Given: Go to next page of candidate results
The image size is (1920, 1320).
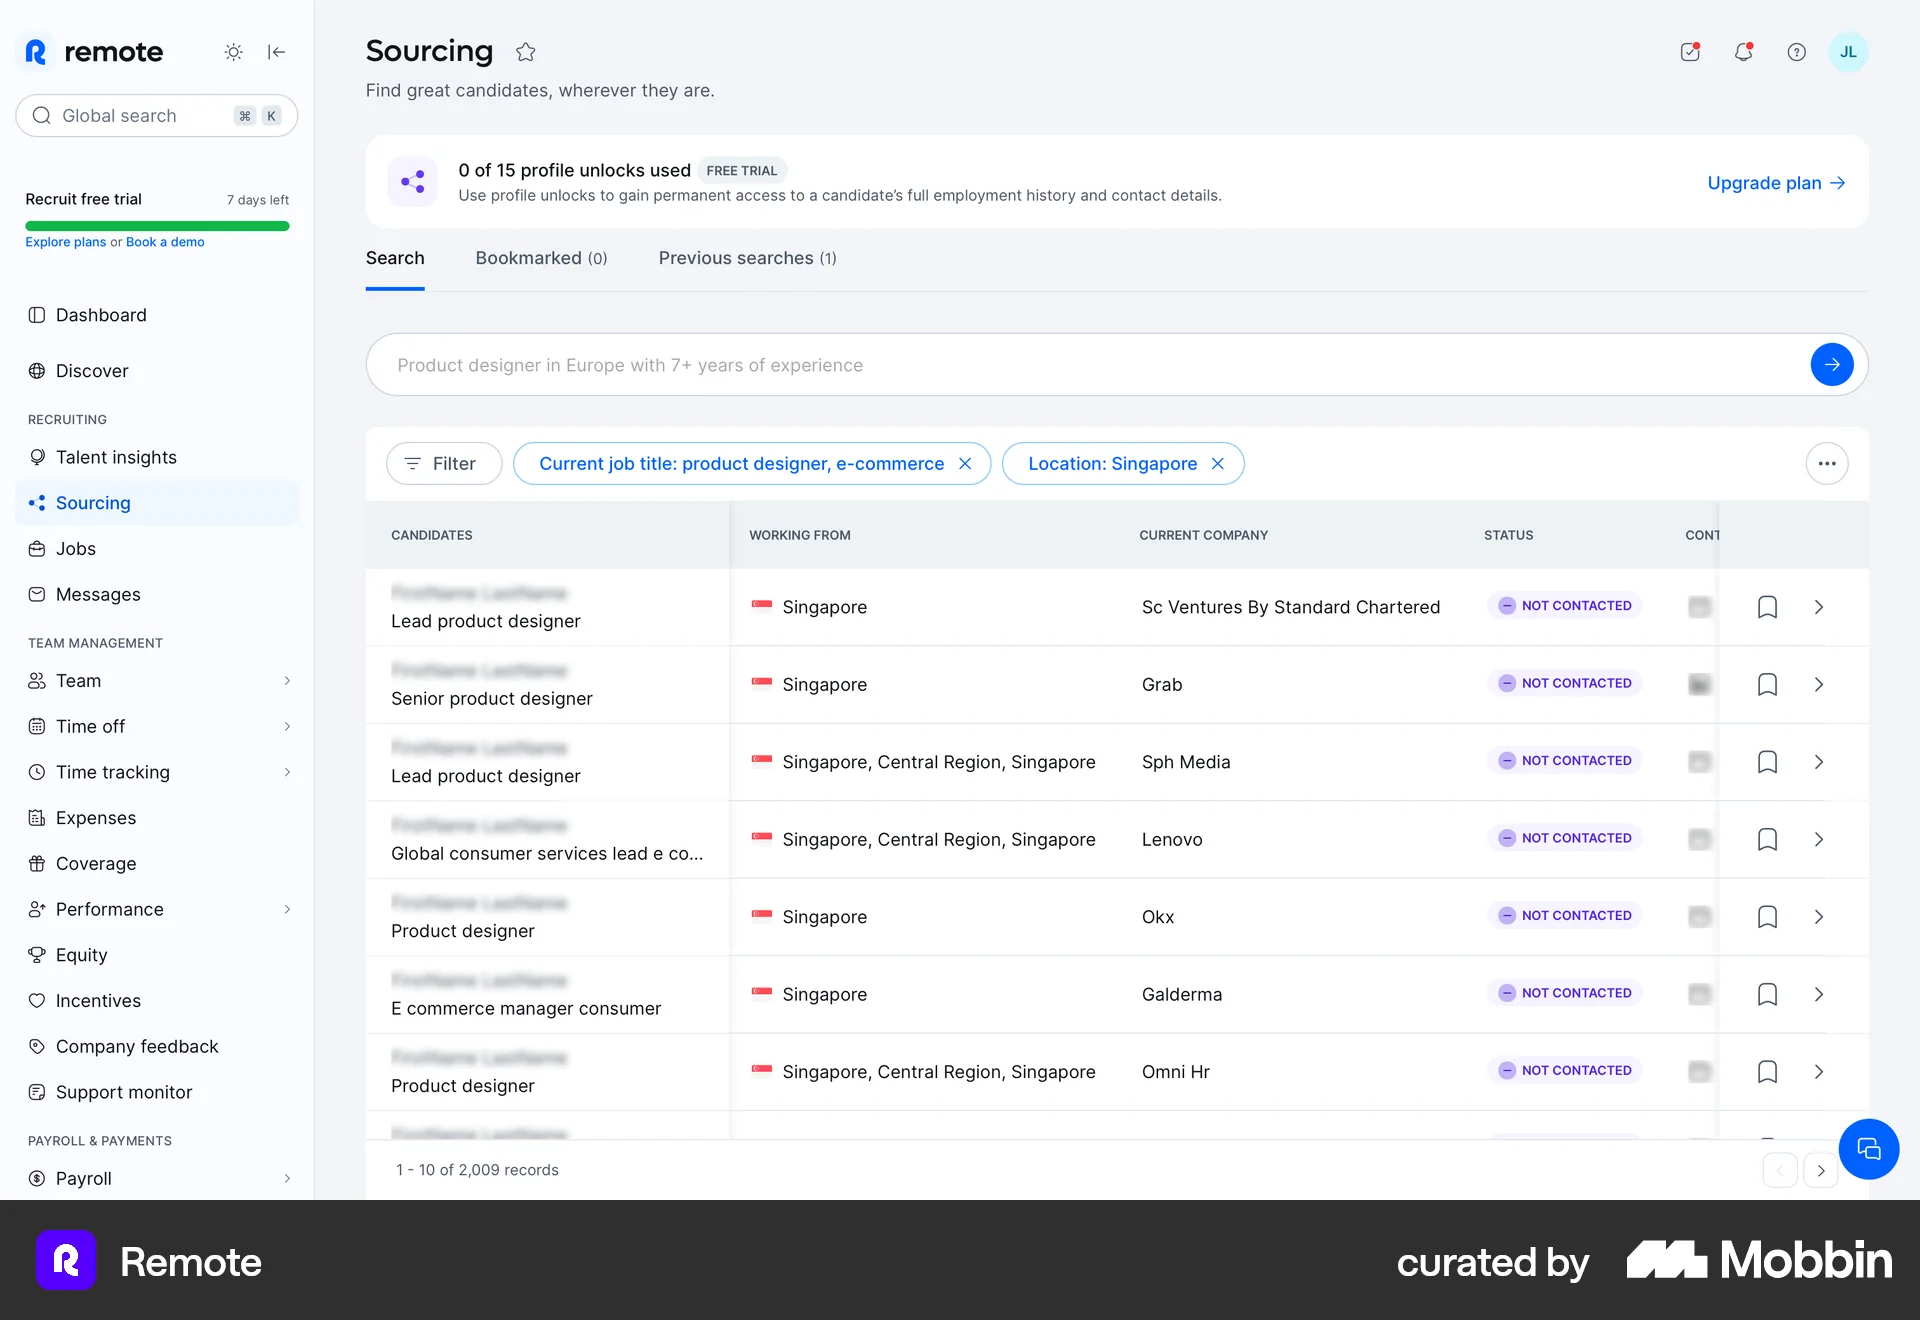Looking at the screenshot, I should point(1820,1169).
